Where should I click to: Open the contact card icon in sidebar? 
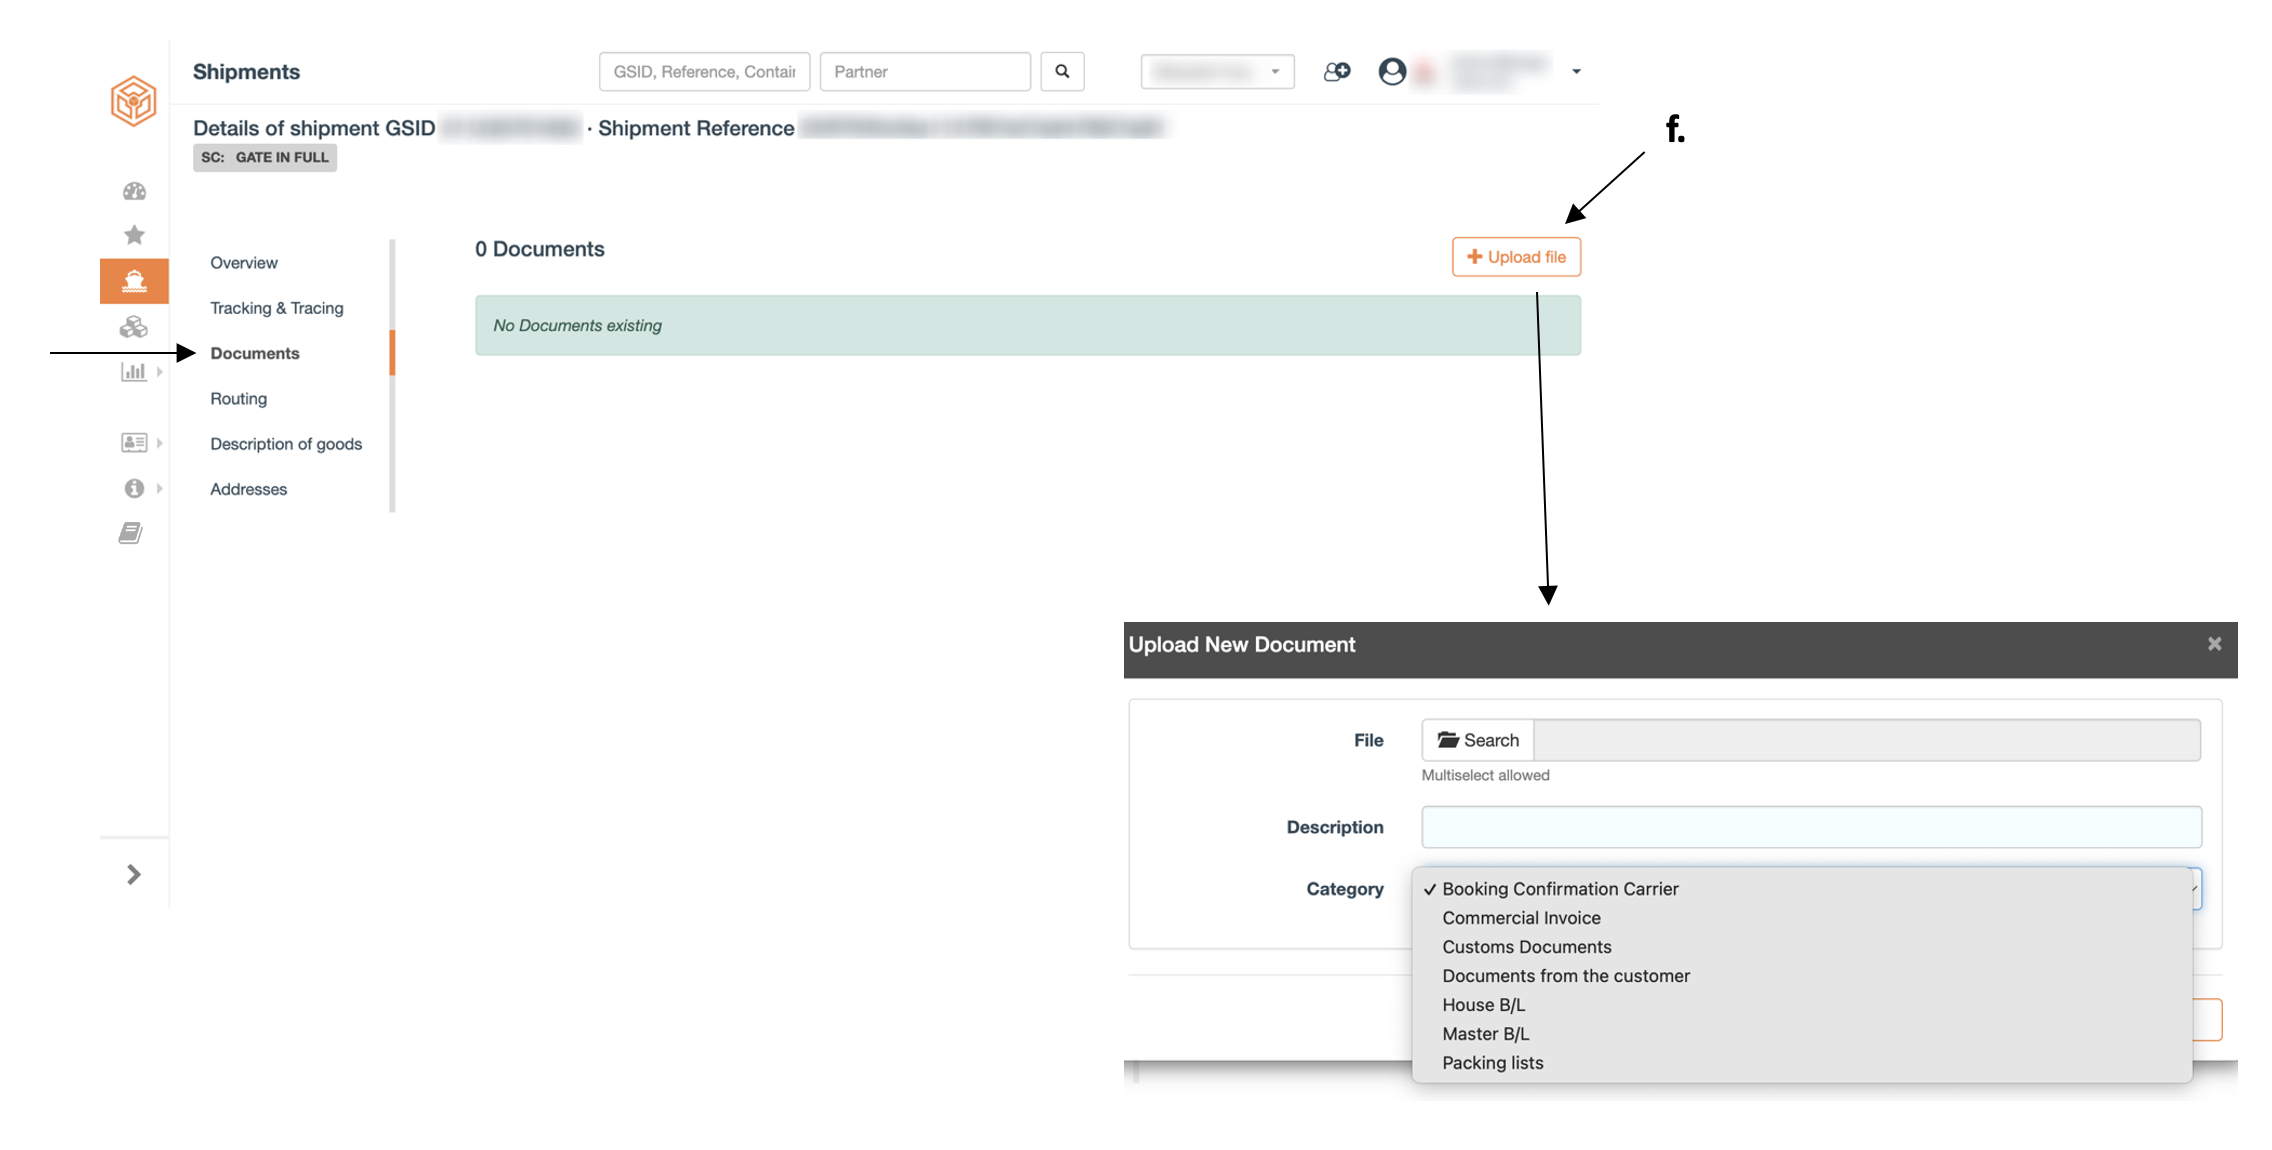click(134, 442)
